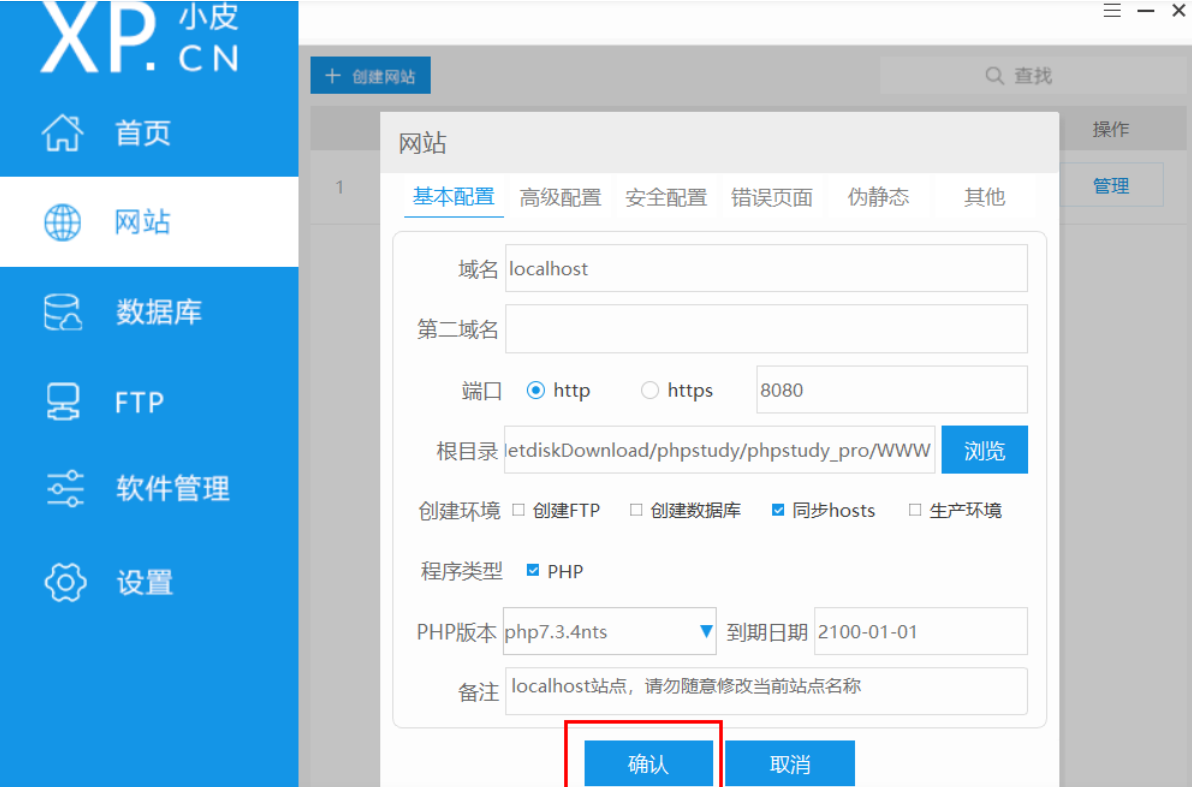Click the search magnifier icon
Screen dimensions: 1192x787
click(994, 76)
